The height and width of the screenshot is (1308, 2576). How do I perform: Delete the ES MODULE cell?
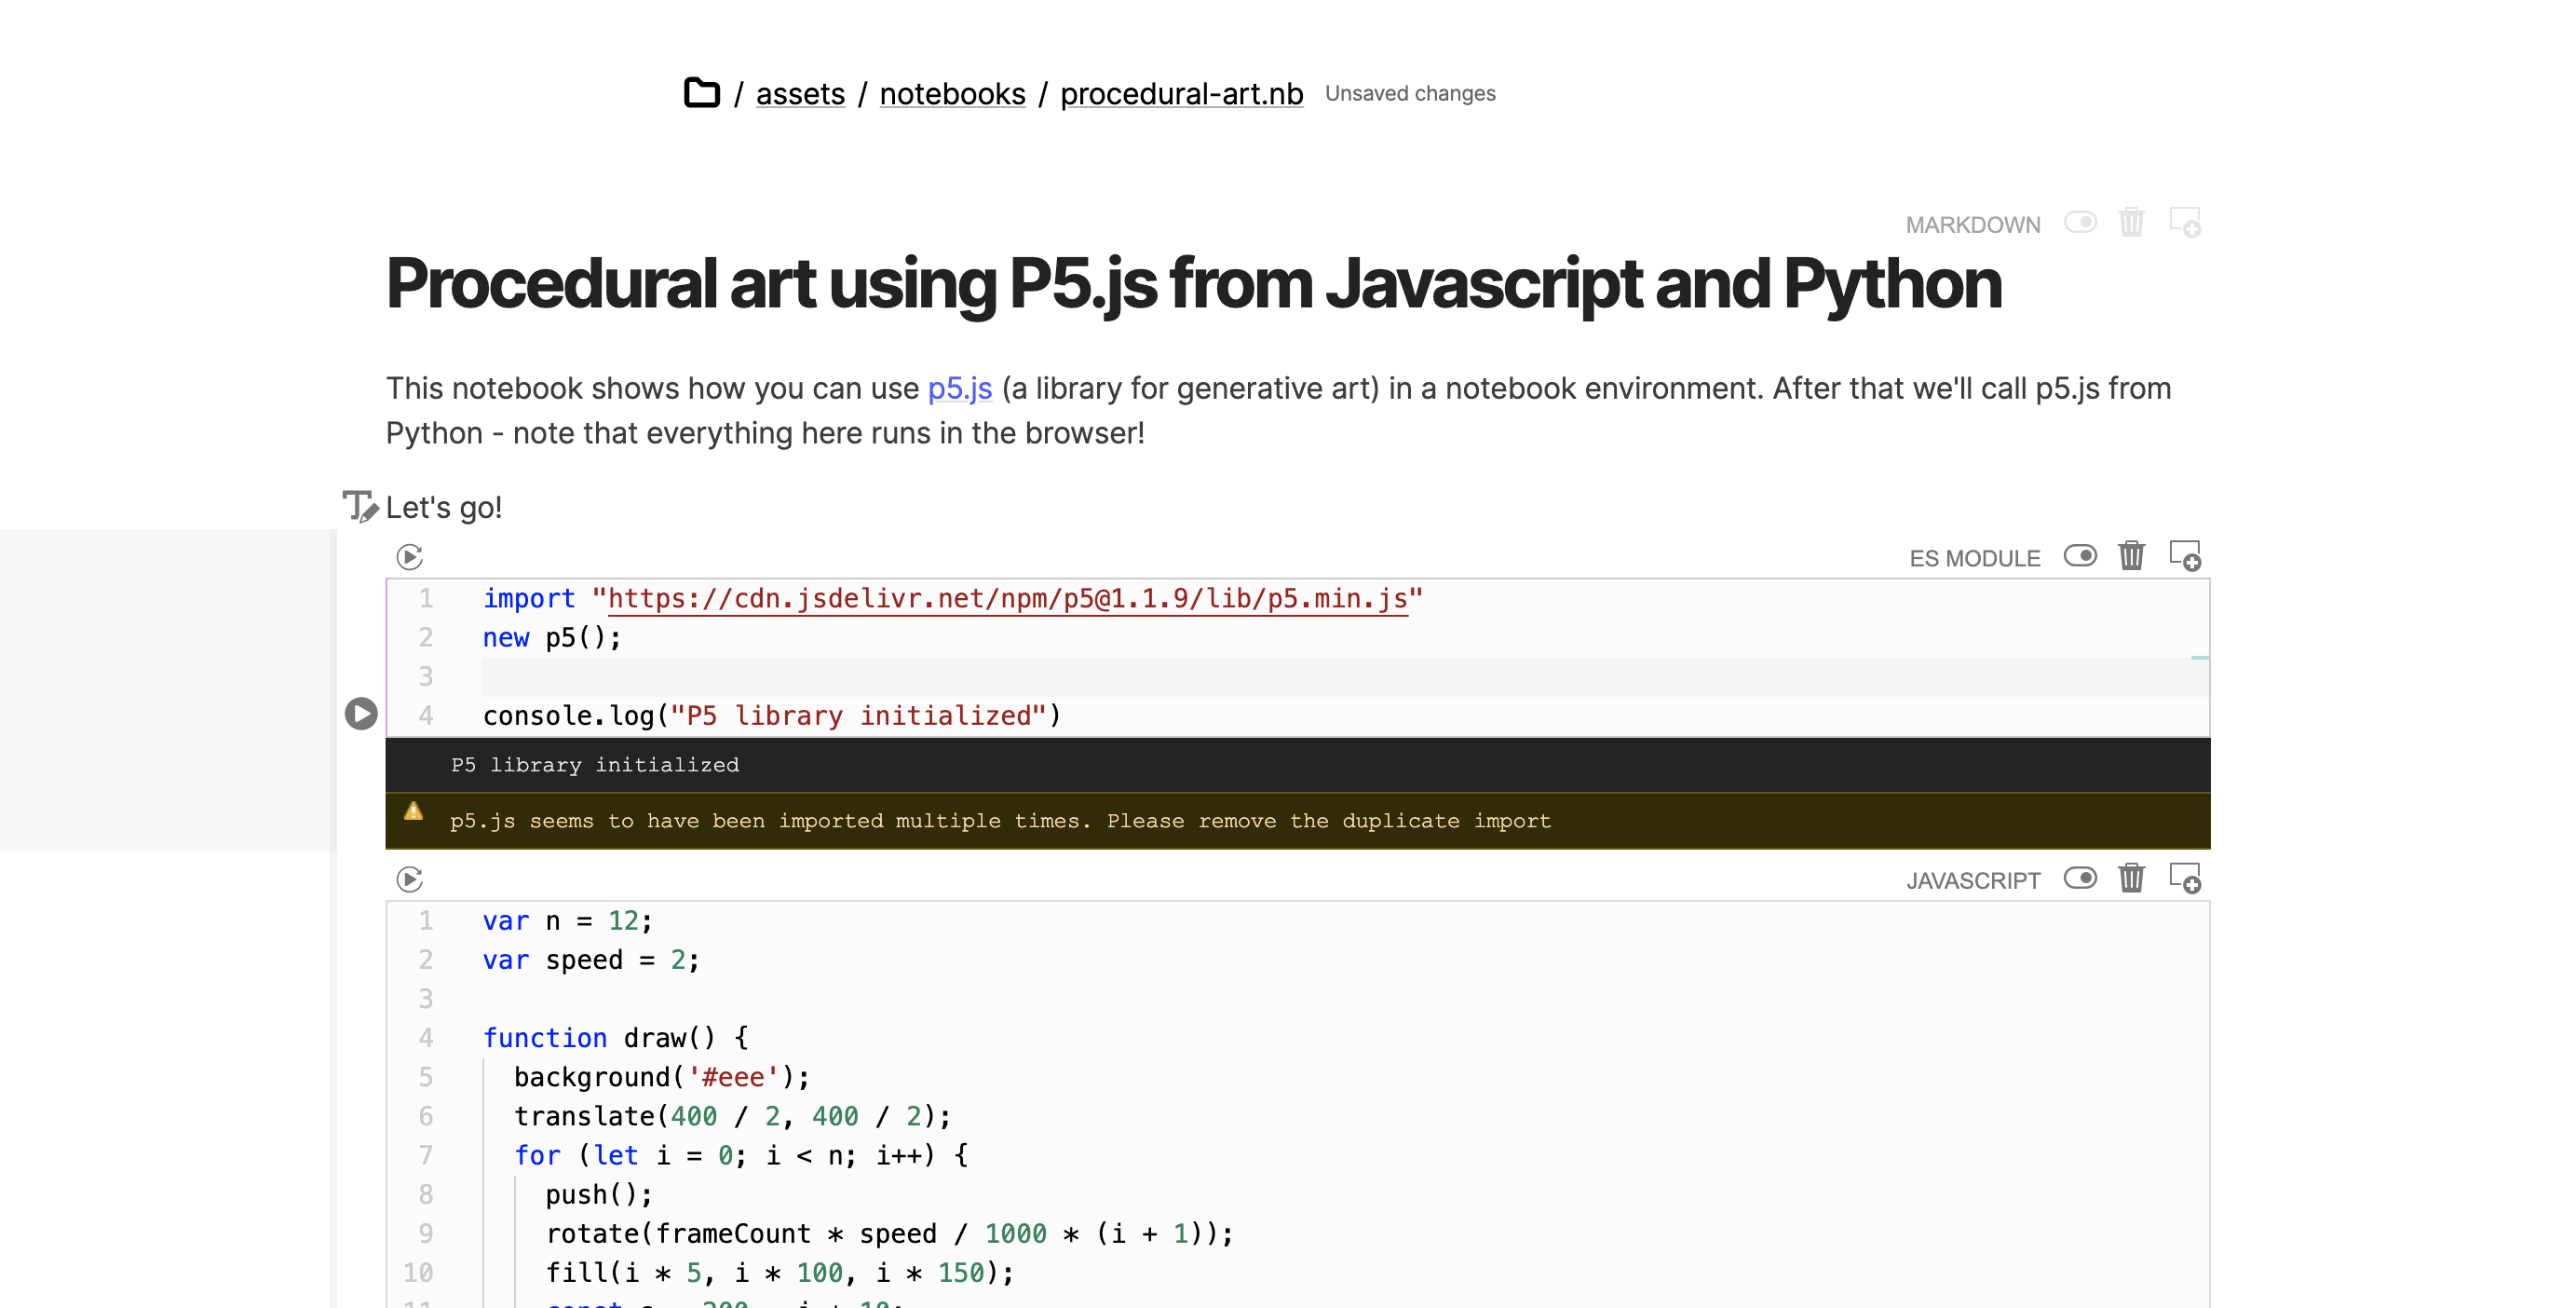point(2131,556)
